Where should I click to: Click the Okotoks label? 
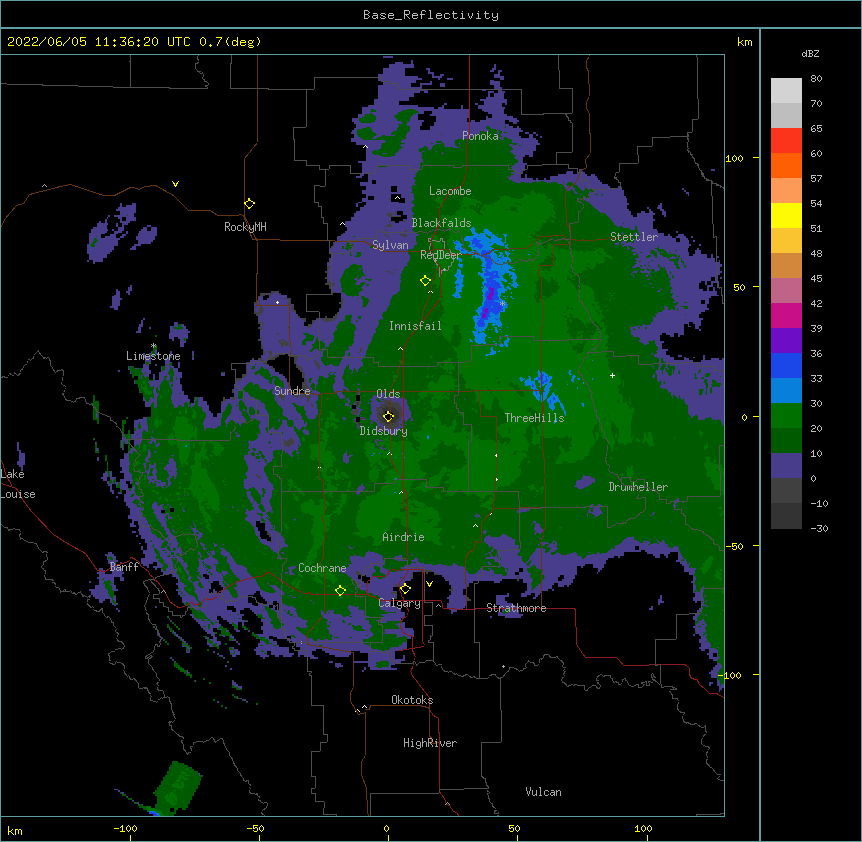tap(412, 700)
